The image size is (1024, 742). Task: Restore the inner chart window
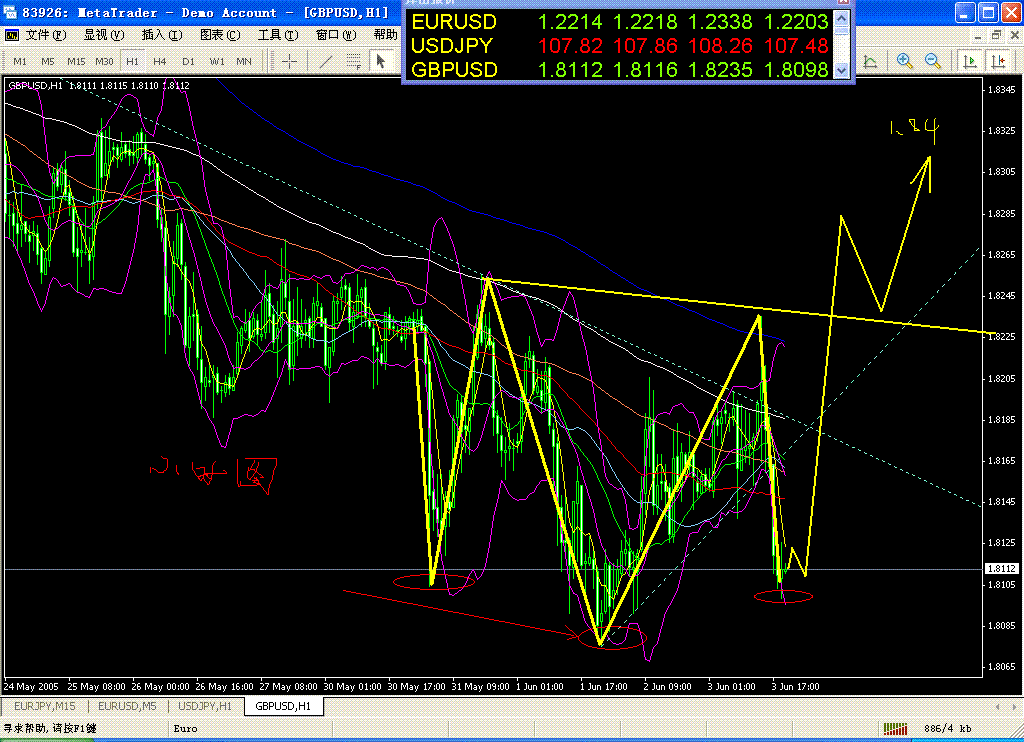[996, 35]
